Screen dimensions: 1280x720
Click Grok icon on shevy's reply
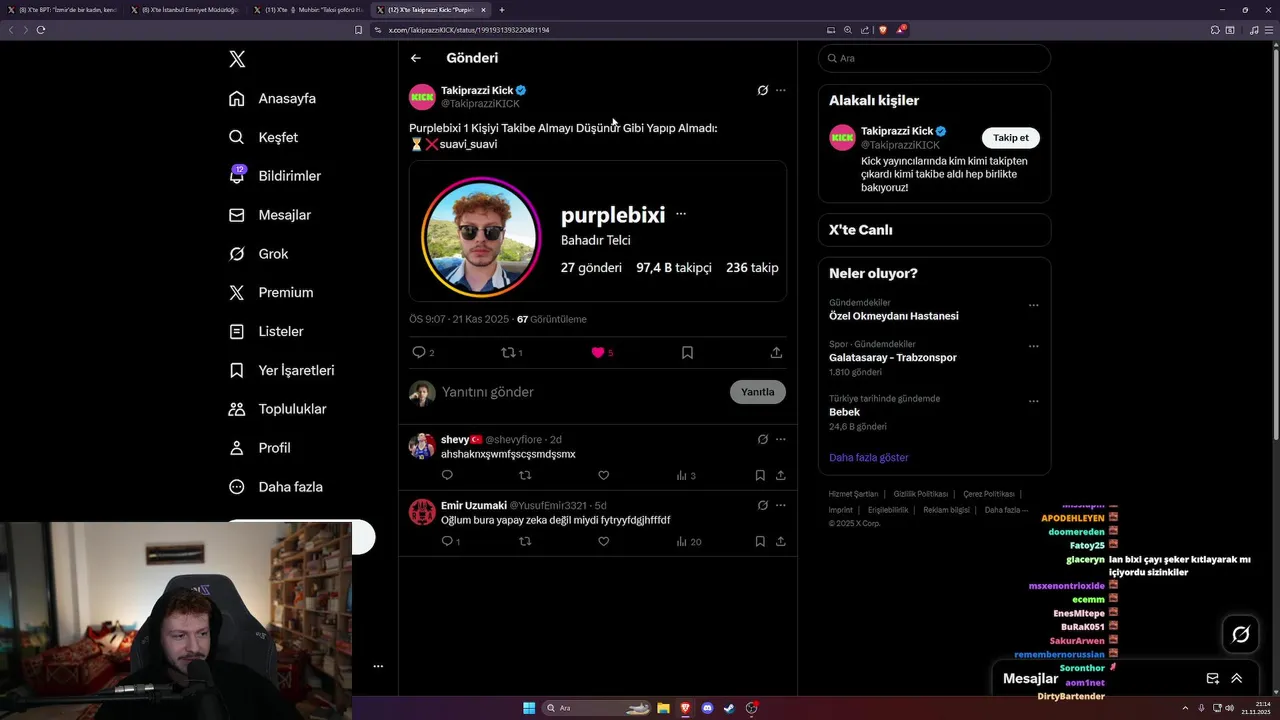pyautogui.click(x=763, y=439)
